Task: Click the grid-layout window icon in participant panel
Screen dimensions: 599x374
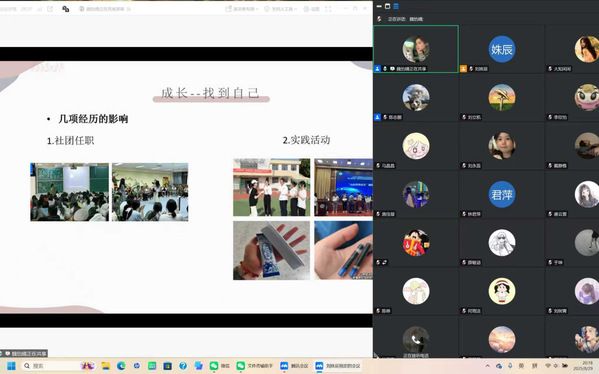Action: coord(387,6)
